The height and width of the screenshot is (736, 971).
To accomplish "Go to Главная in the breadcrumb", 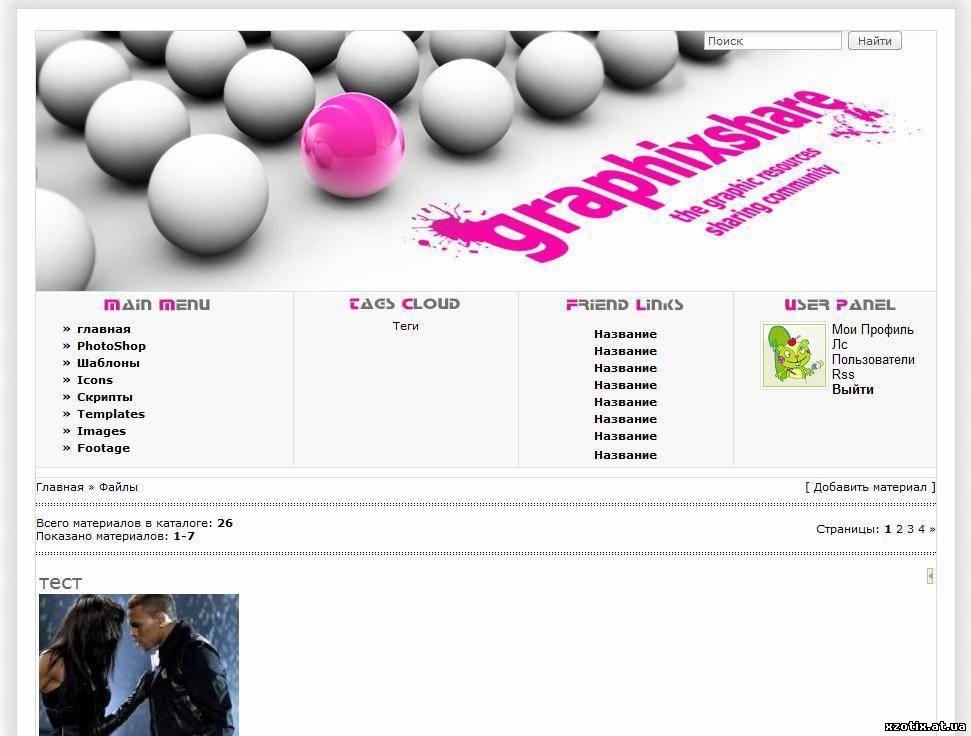I will [x=59, y=487].
